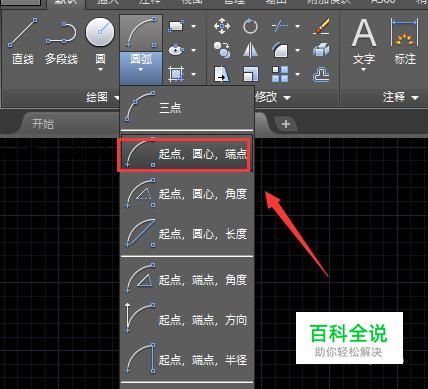Open the Trim tool dropdown arrow
This screenshot has width=428, height=389.
[297, 26]
